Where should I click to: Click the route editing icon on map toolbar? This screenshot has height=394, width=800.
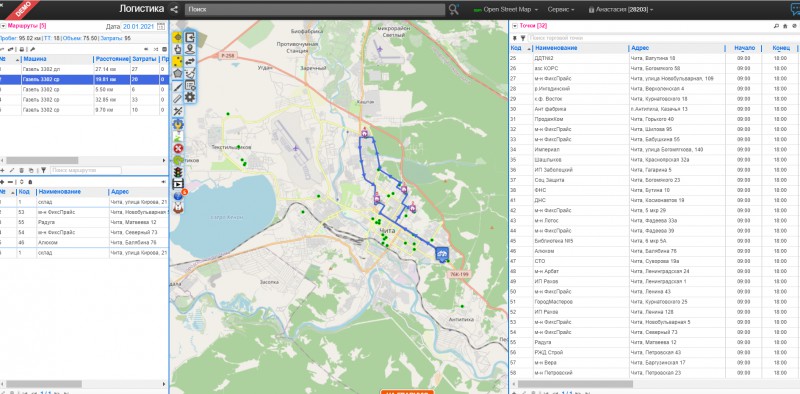pyautogui.click(x=190, y=73)
